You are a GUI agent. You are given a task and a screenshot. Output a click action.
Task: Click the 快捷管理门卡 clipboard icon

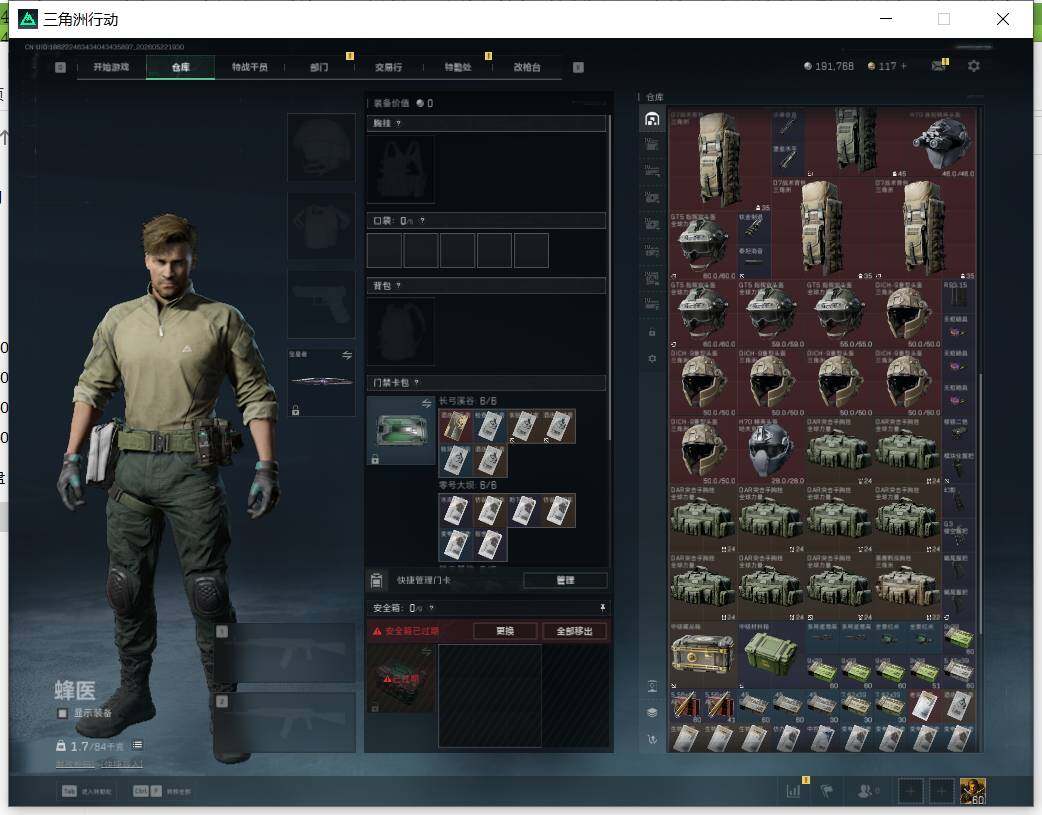point(376,580)
